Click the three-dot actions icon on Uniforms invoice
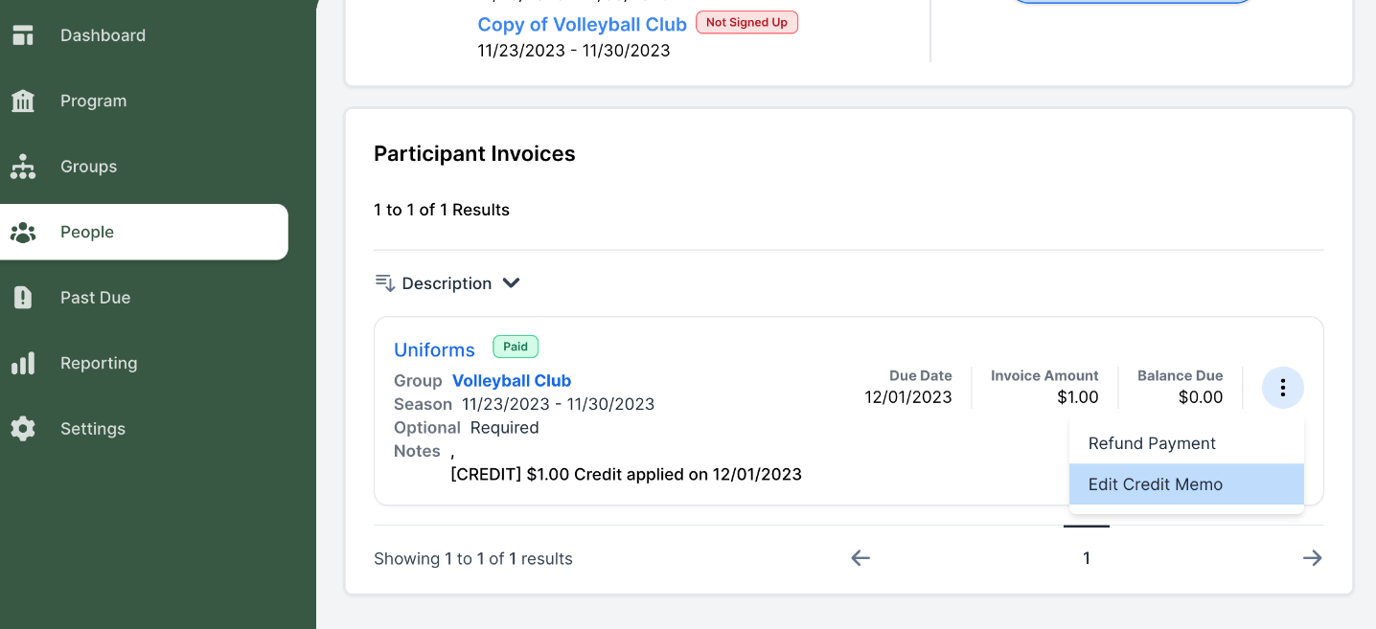1376x629 pixels. click(x=1282, y=387)
